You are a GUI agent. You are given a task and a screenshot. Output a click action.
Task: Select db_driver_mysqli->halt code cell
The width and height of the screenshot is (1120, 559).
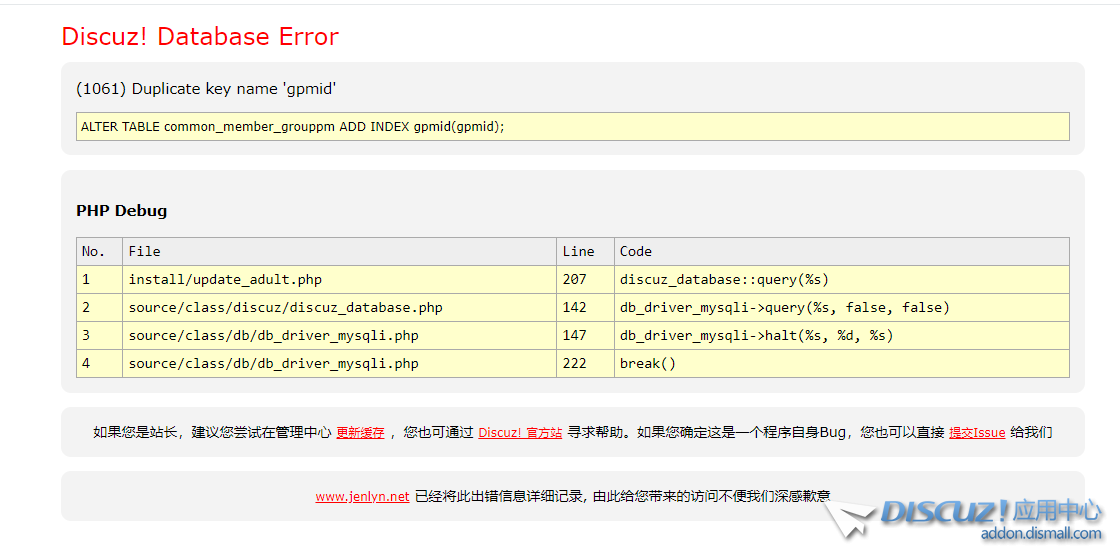click(x=842, y=336)
